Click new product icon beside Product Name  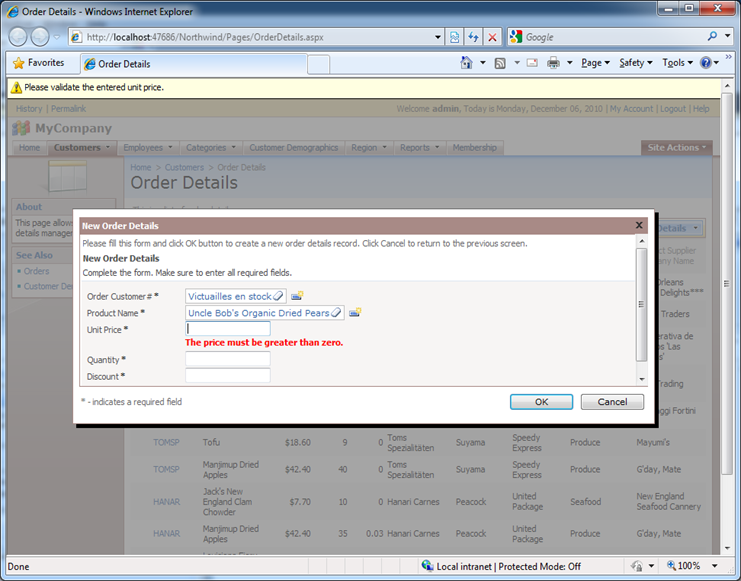(x=355, y=312)
